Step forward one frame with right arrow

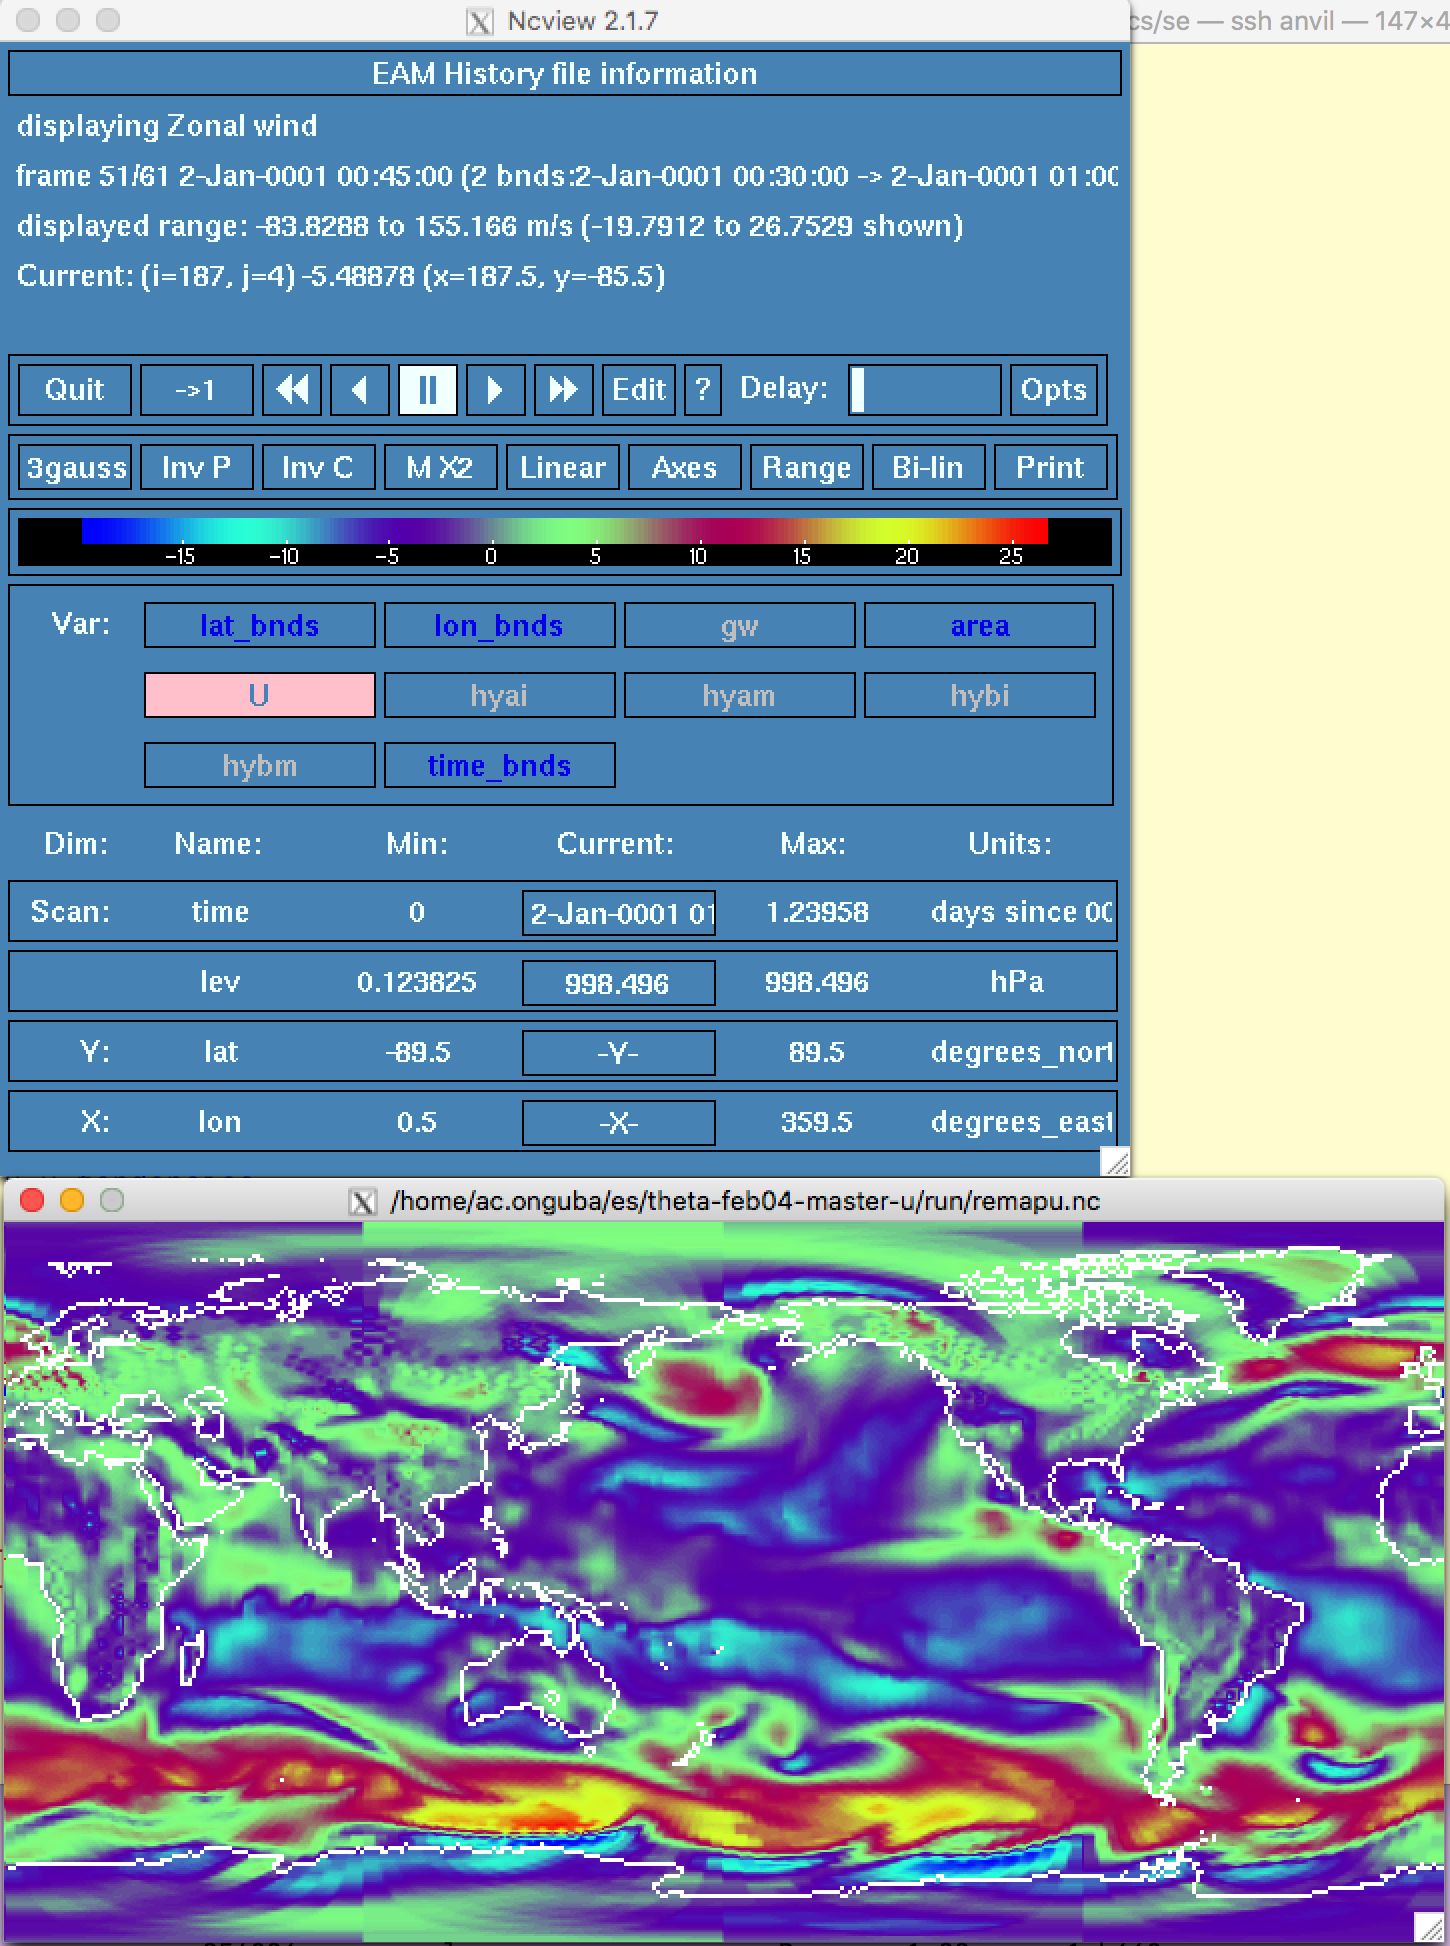496,389
